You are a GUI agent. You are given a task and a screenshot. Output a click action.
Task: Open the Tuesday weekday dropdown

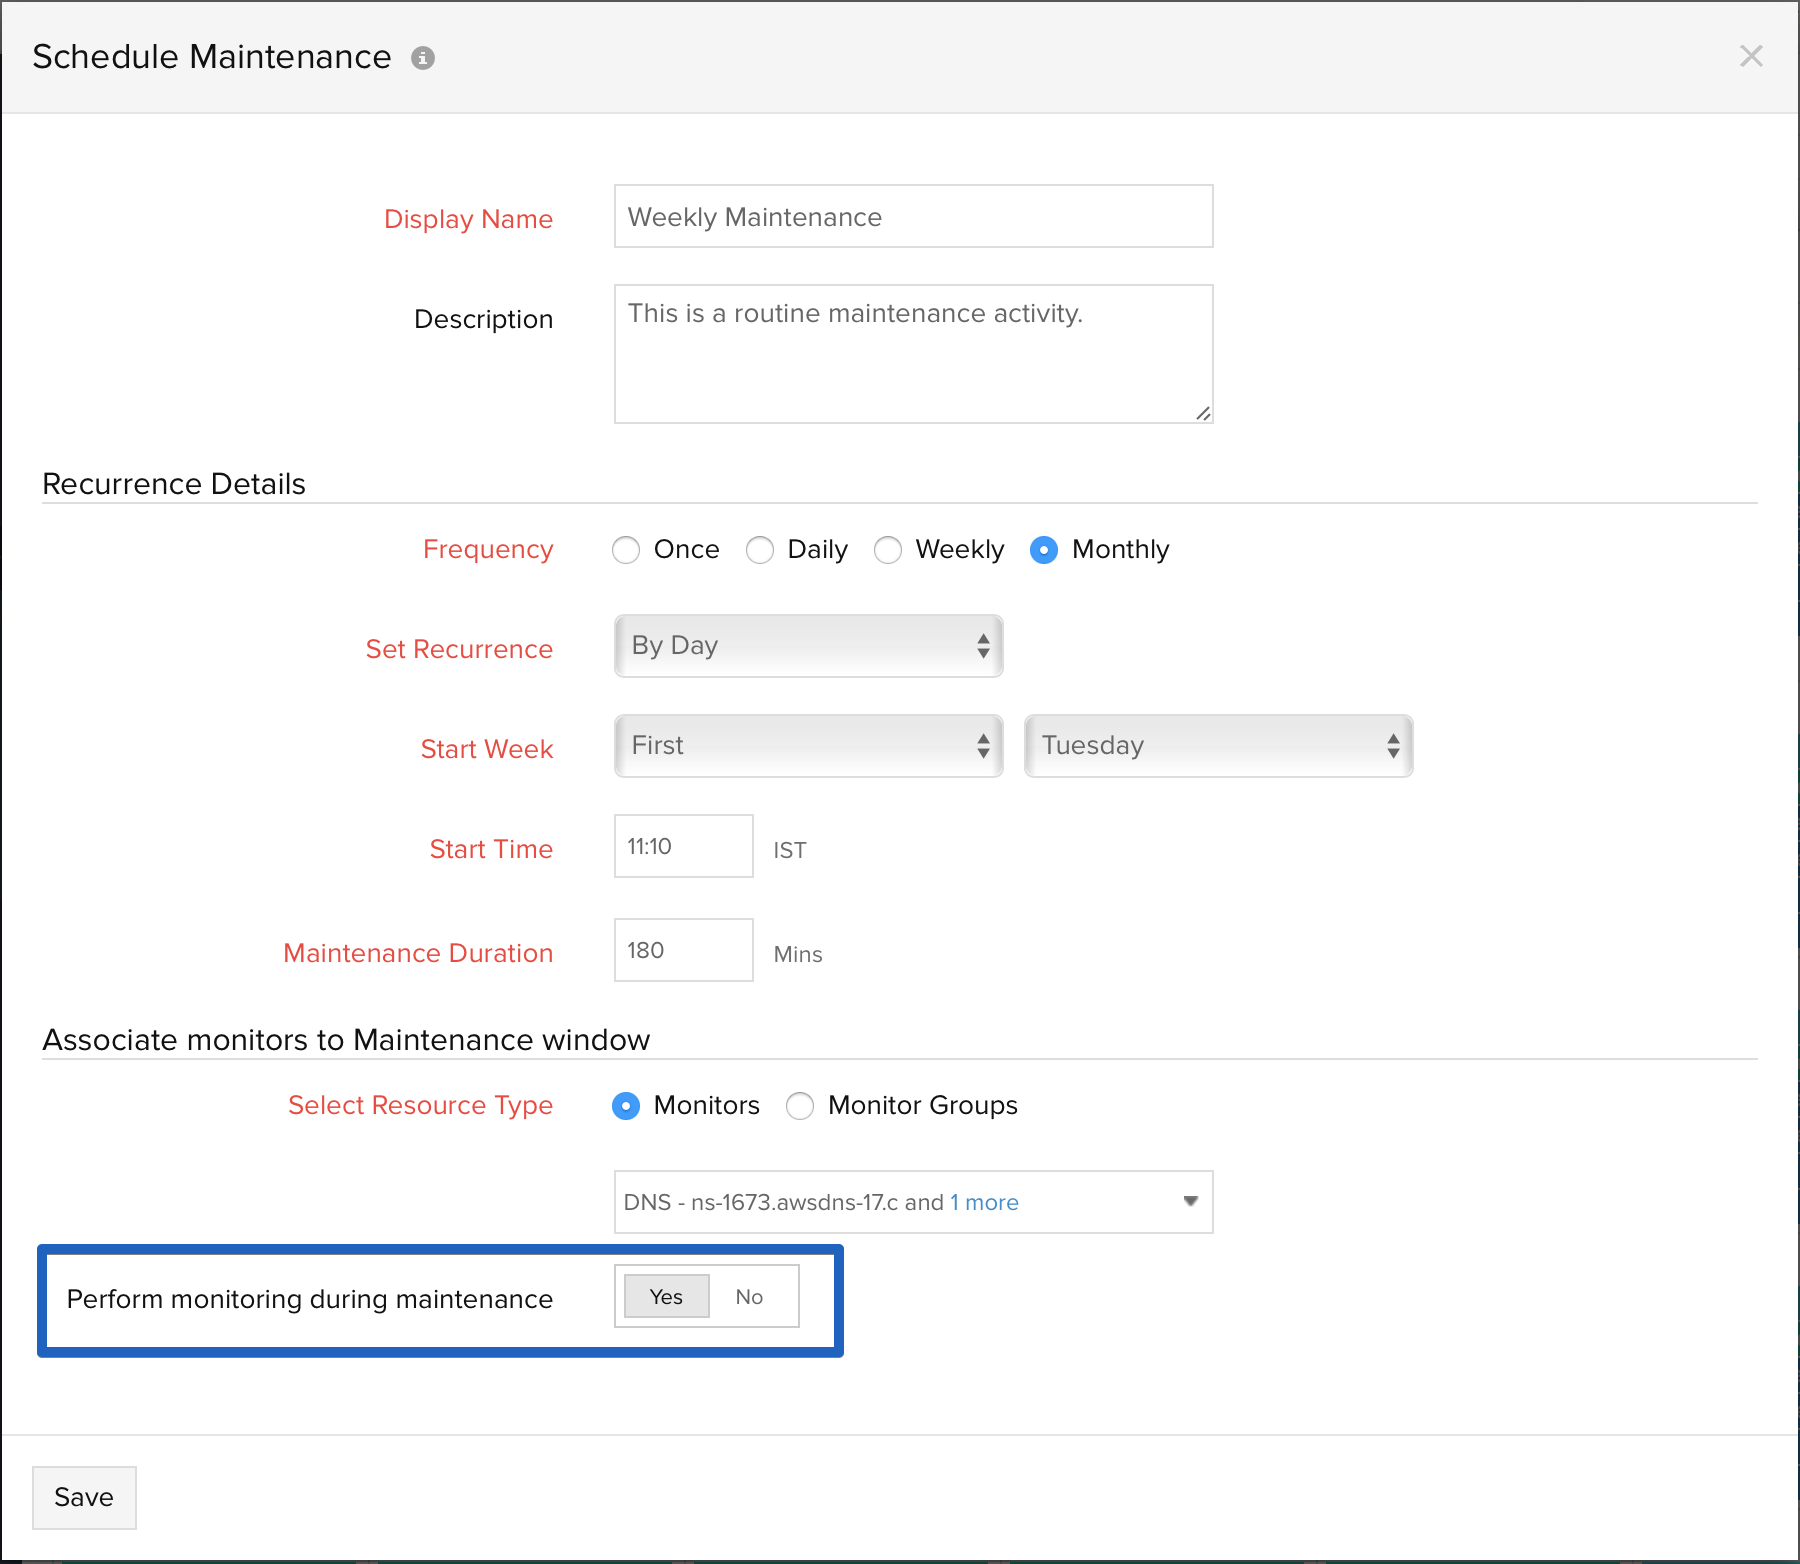1218,746
